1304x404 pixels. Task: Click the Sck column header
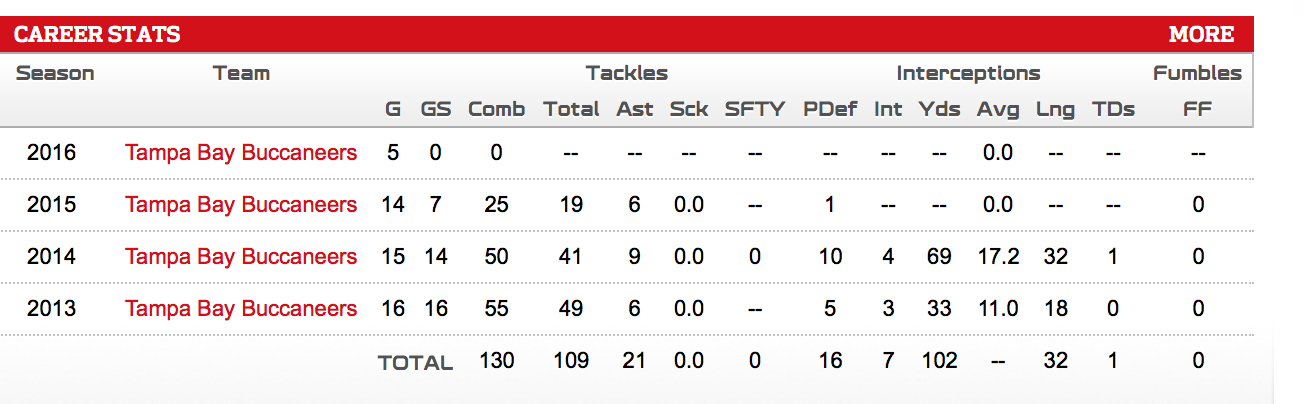coord(688,109)
